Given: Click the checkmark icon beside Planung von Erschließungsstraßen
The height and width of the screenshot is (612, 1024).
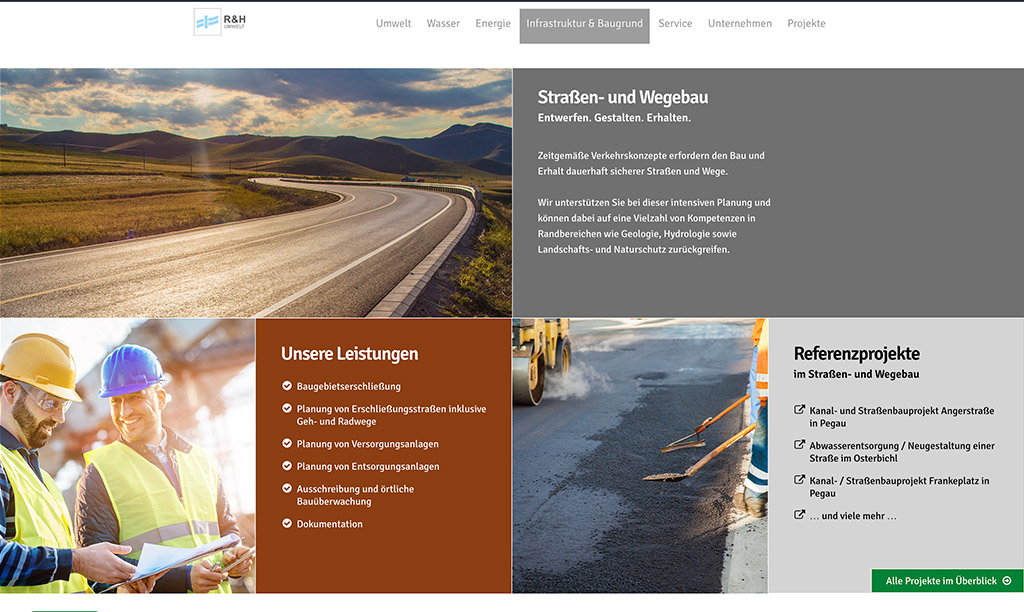Looking at the screenshot, I should click(x=287, y=408).
